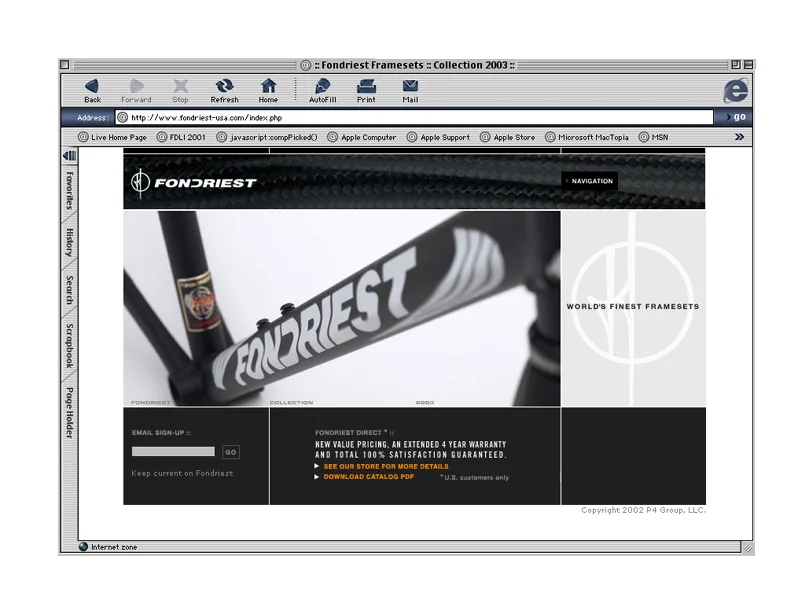This screenshot has width=800, height=600.
Task: Follow See Our Store For More Details
Action: coord(386,466)
